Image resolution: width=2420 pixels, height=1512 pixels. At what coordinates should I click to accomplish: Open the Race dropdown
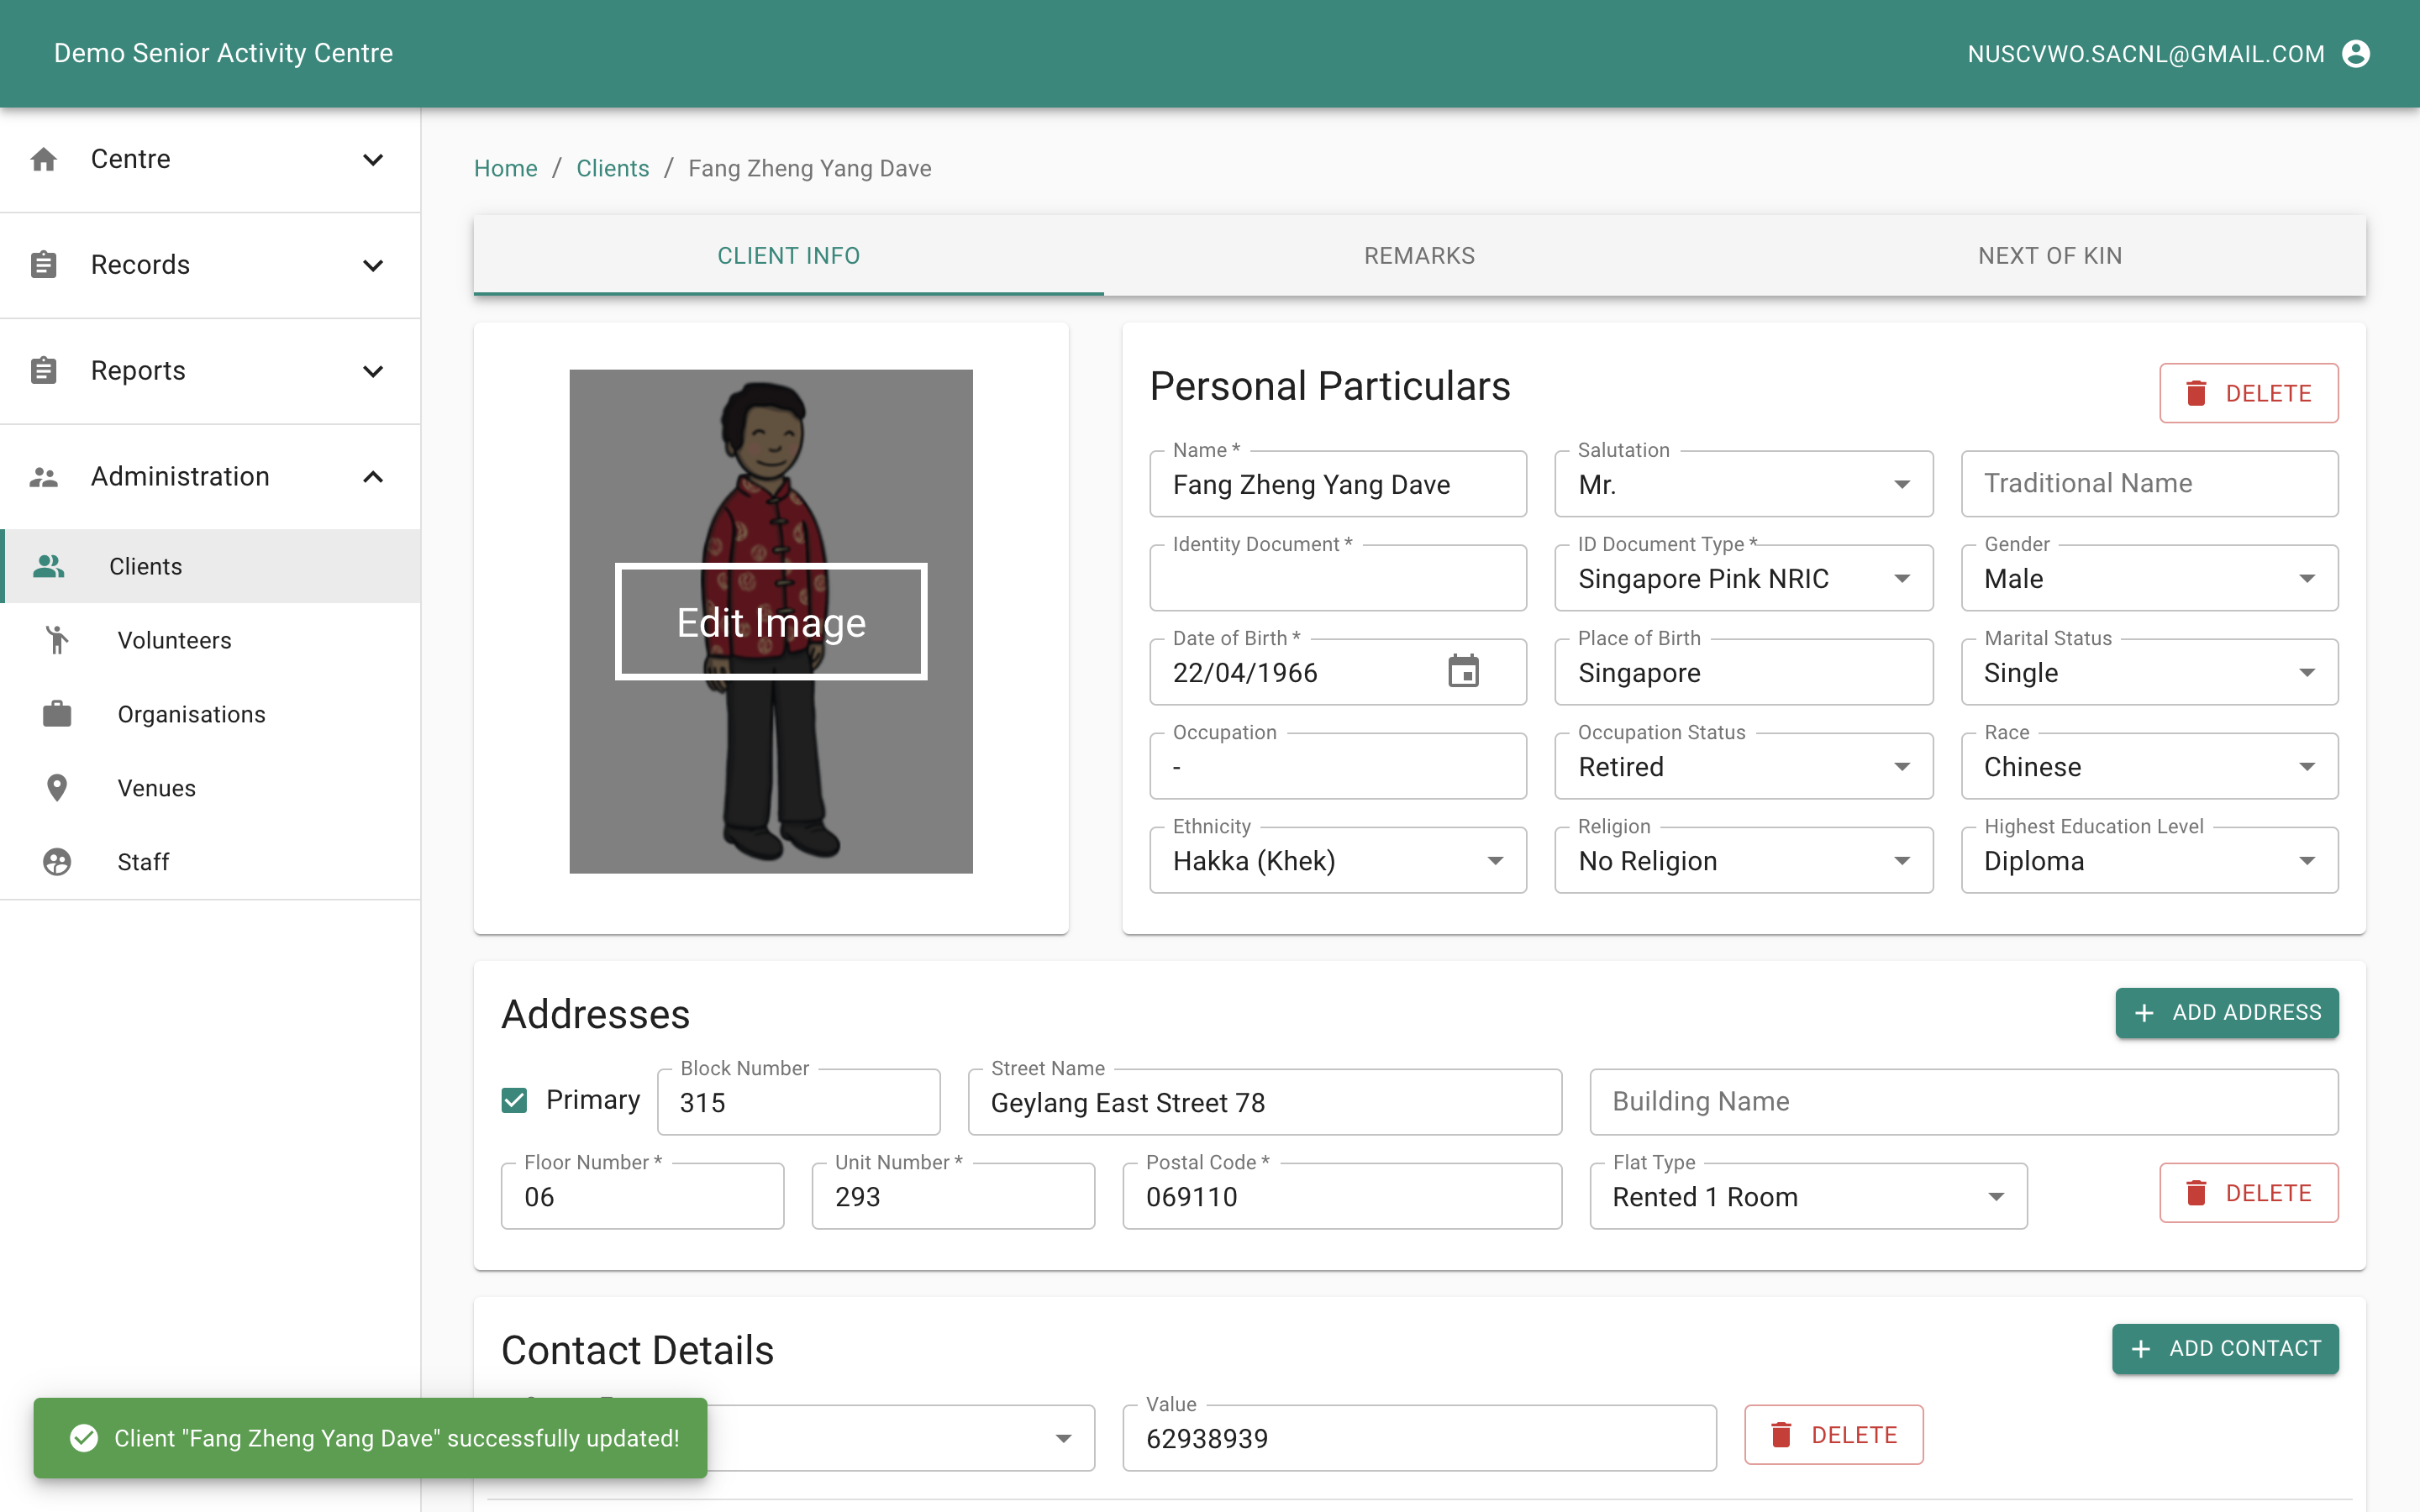pos(2150,766)
